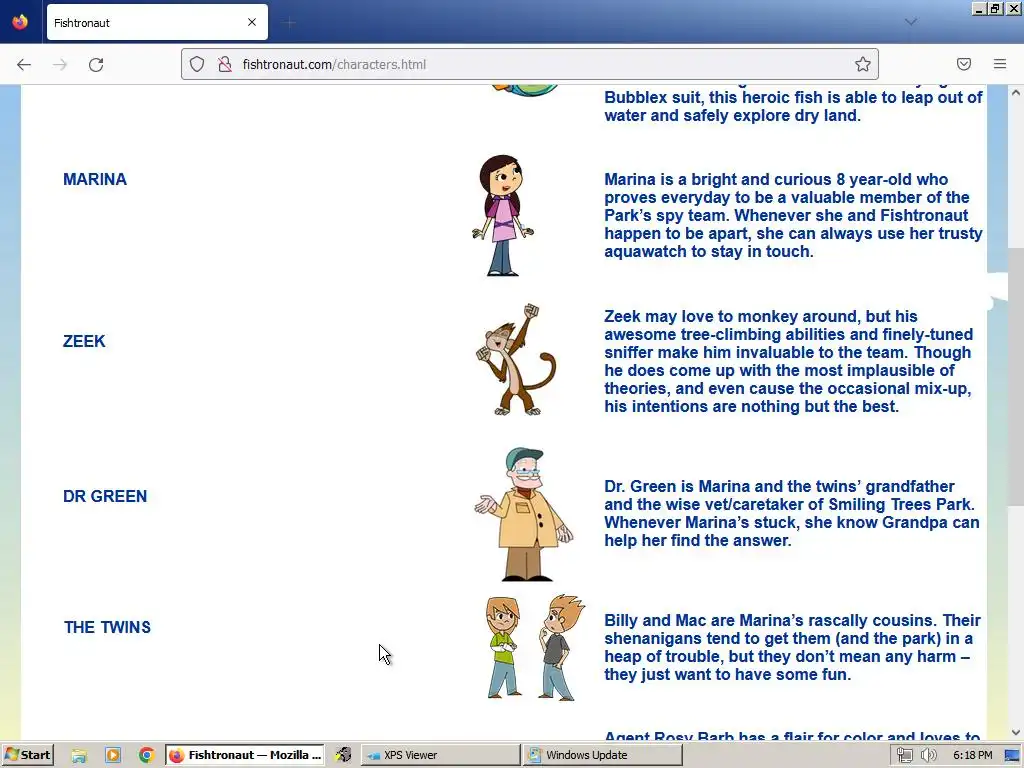The width and height of the screenshot is (1024, 768).
Task: Click the page scrollbar down arrow
Action: tap(1016, 733)
